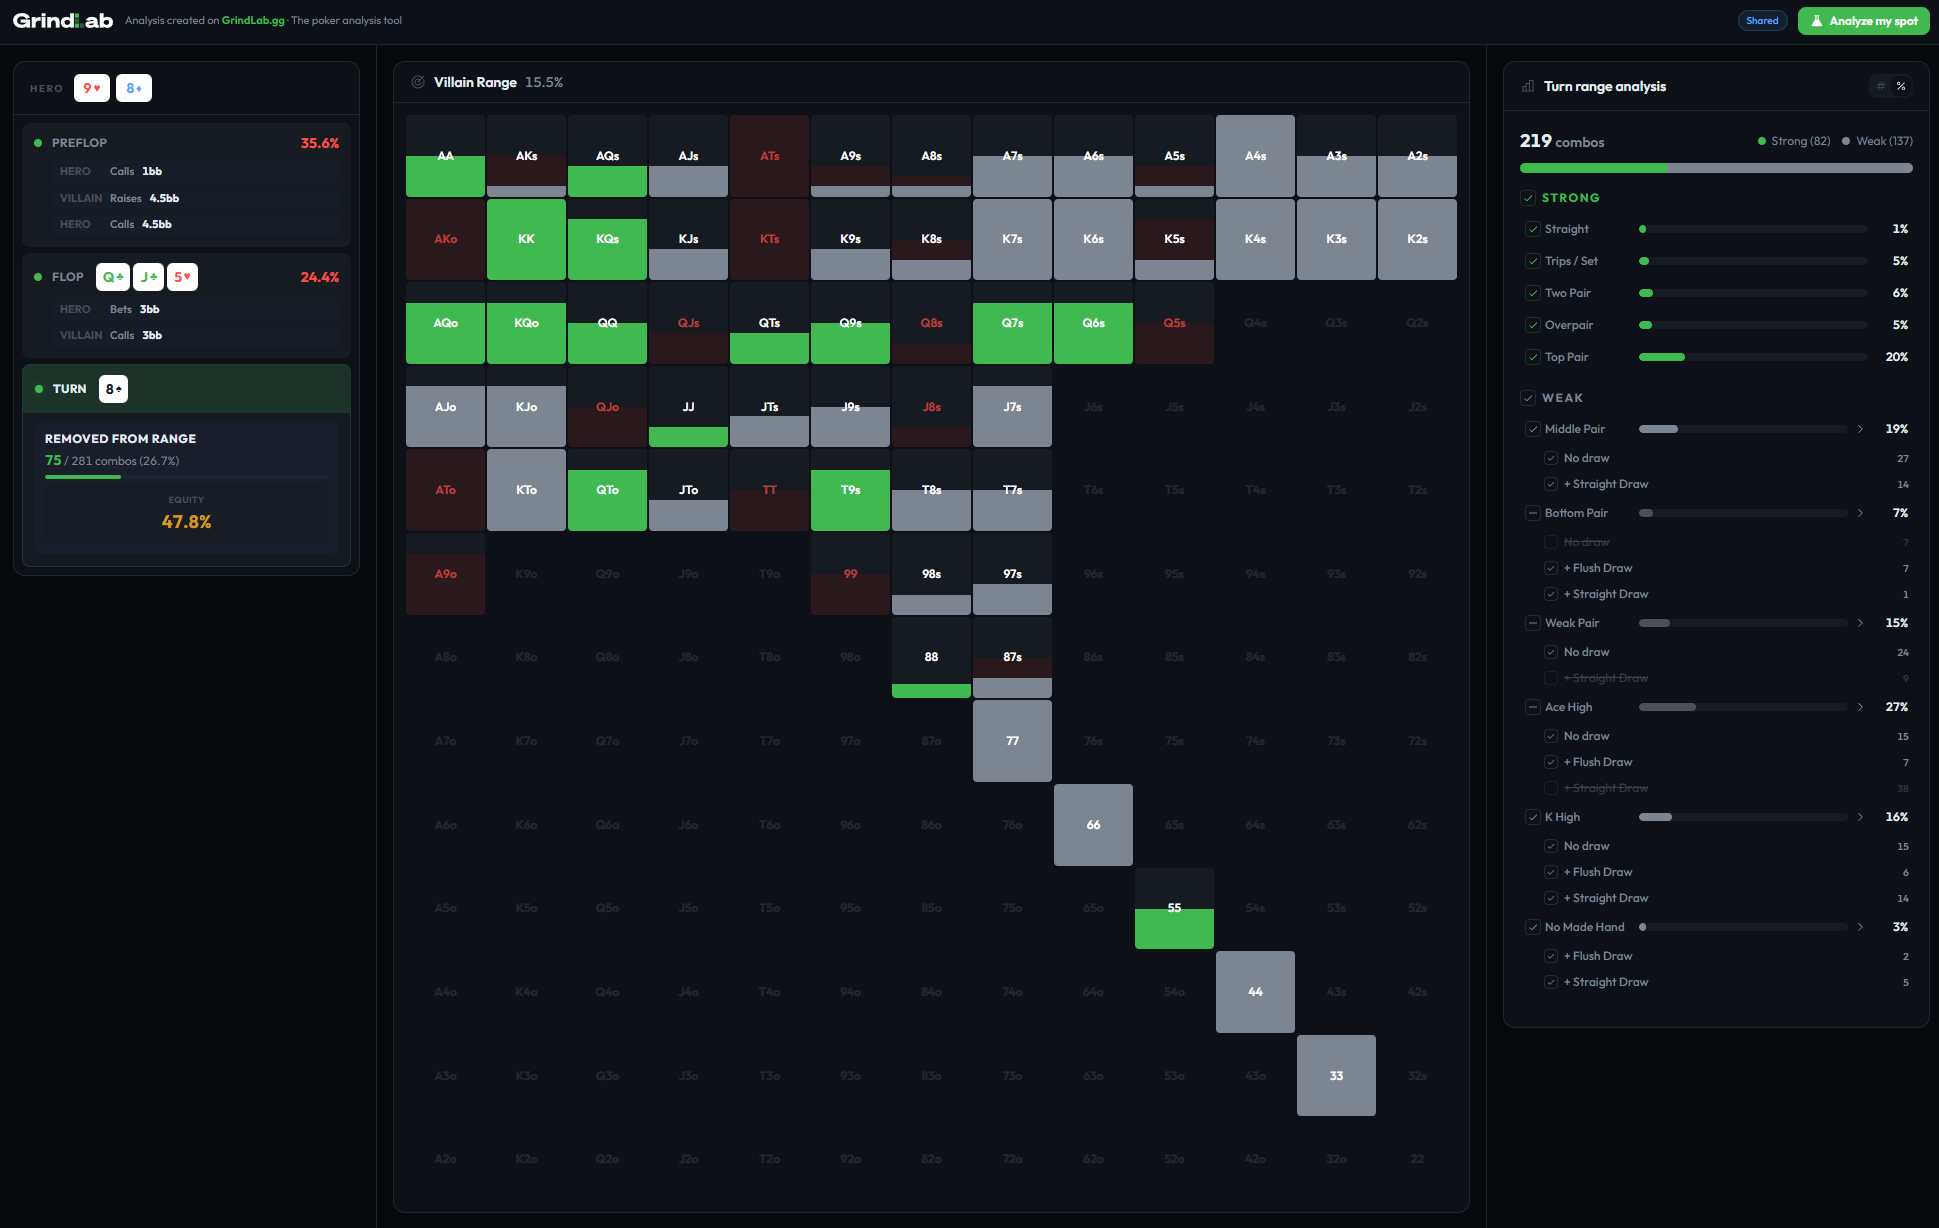Image resolution: width=1939 pixels, height=1228 pixels.
Task: Click the Q♣ flop card icon
Action: (x=112, y=277)
